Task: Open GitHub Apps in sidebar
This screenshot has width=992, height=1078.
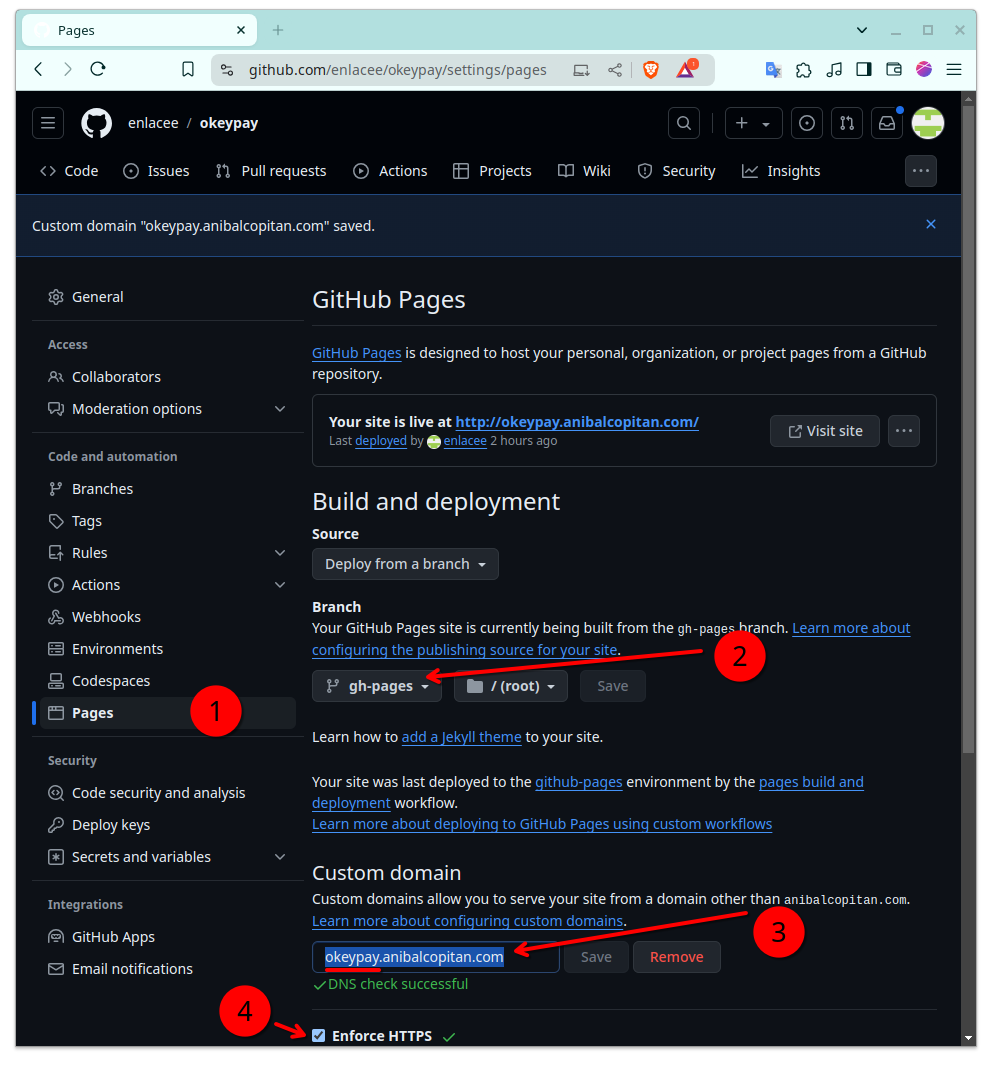Action: point(168,937)
